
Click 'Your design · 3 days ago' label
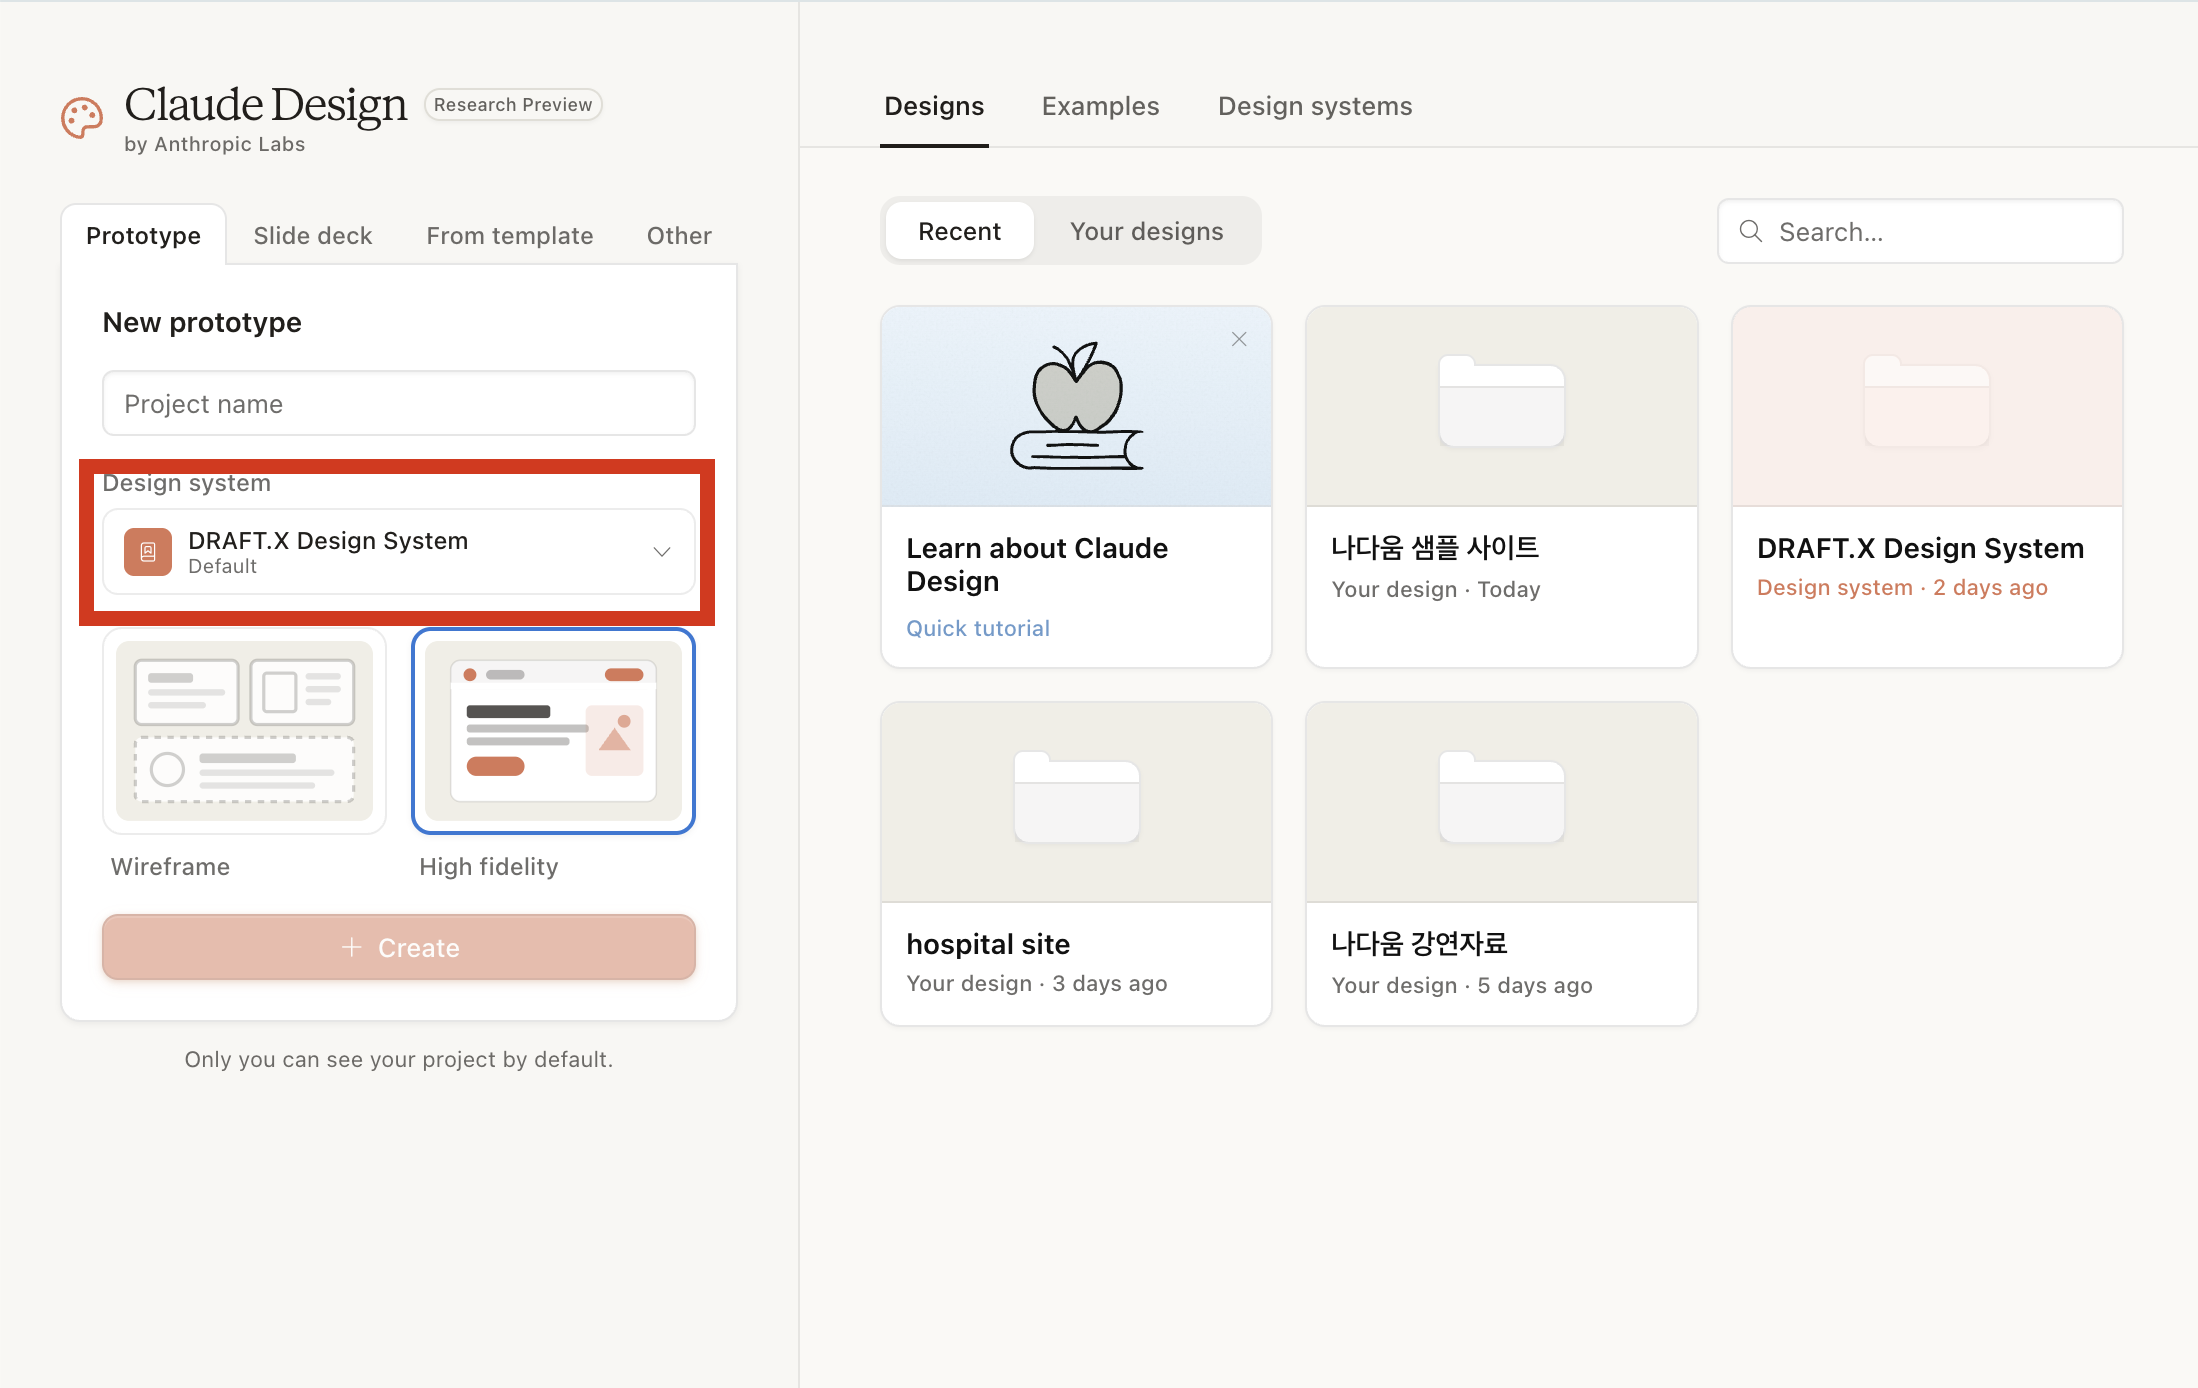point(1037,984)
